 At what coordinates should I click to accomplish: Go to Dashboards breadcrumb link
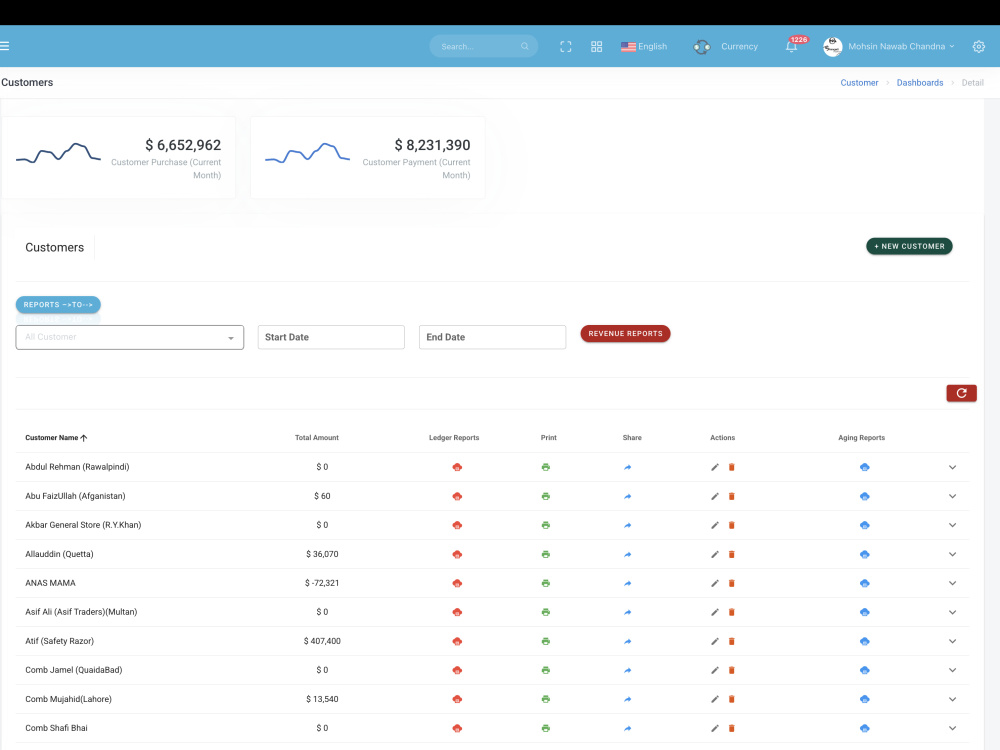(920, 83)
